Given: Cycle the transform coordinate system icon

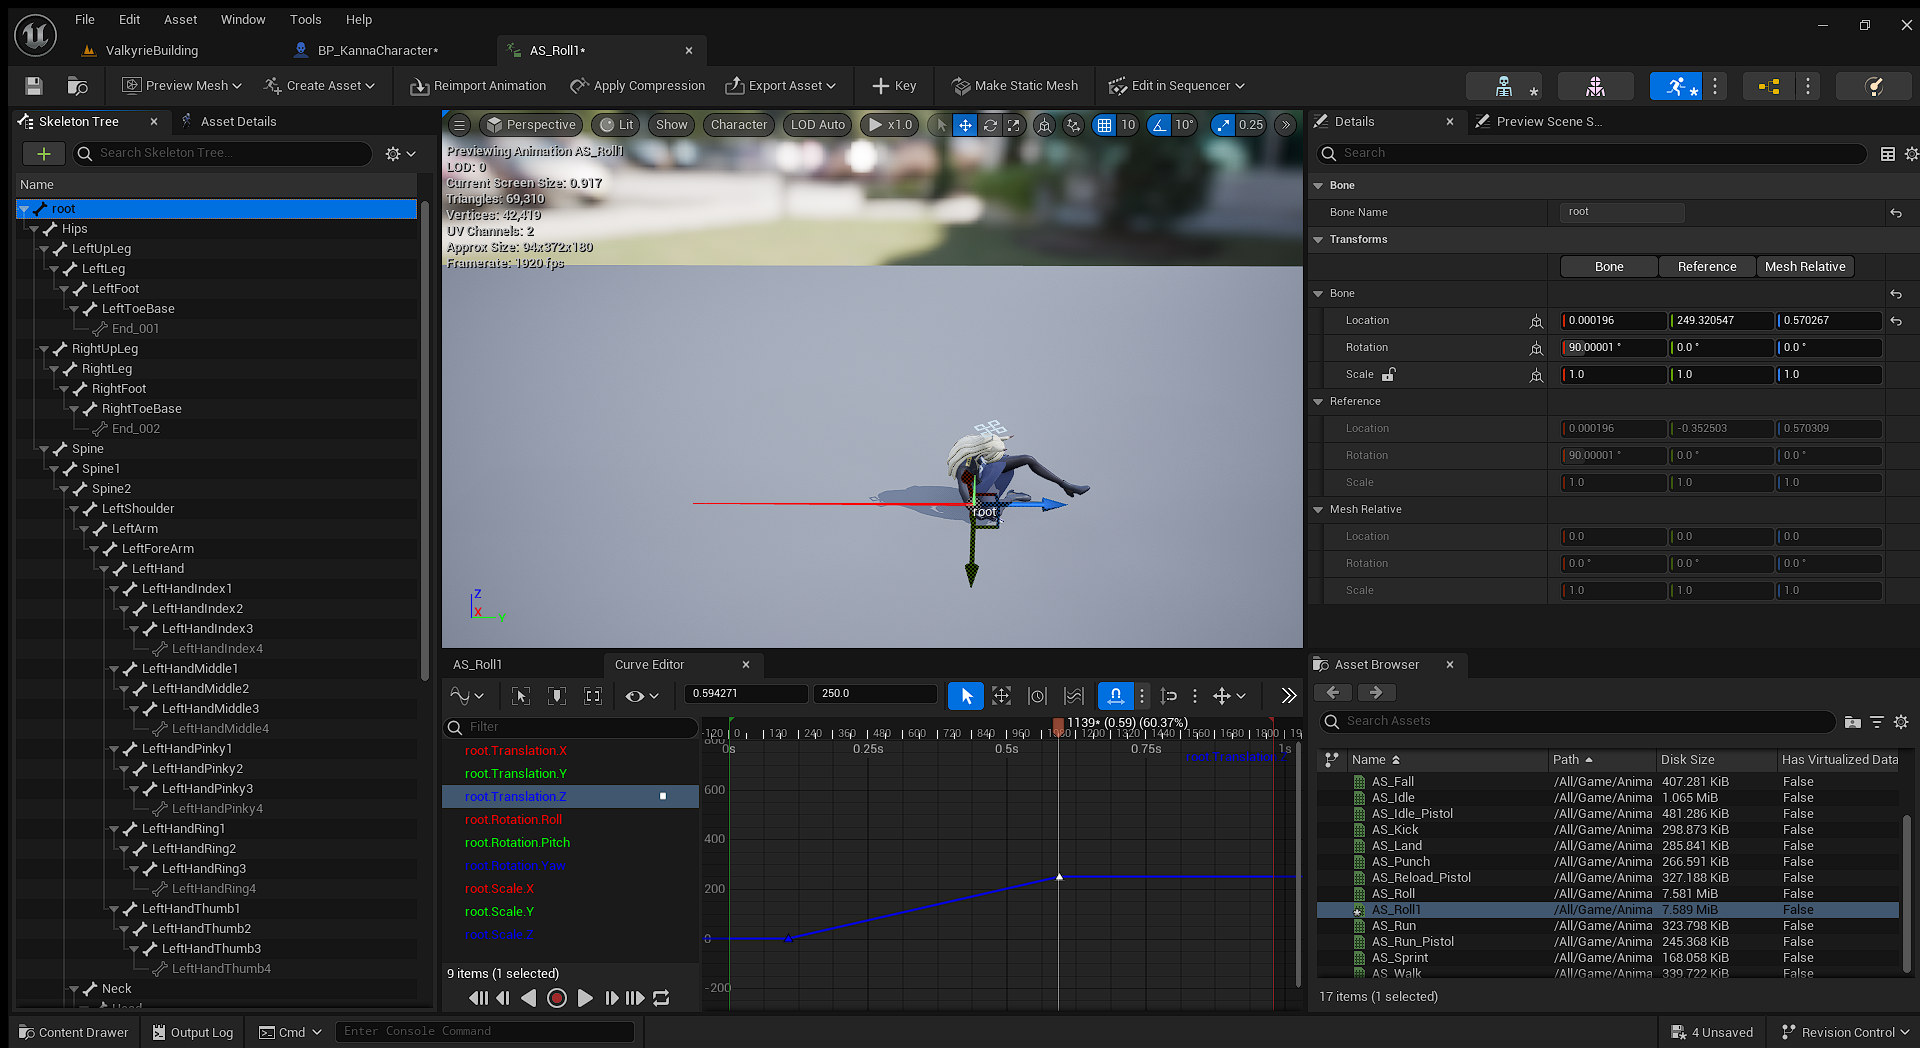Looking at the screenshot, I should (x=1044, y=125).
